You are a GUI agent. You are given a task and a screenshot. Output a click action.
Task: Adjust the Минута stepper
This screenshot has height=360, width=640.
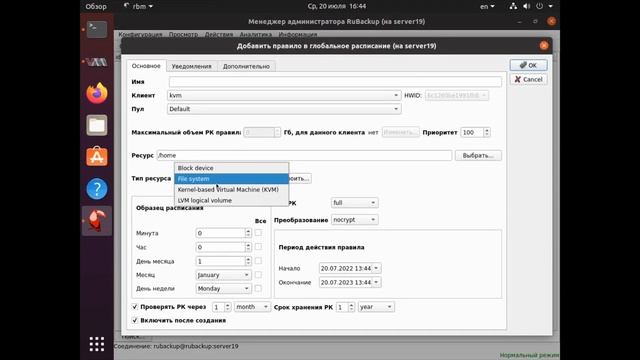coord(248,233)
